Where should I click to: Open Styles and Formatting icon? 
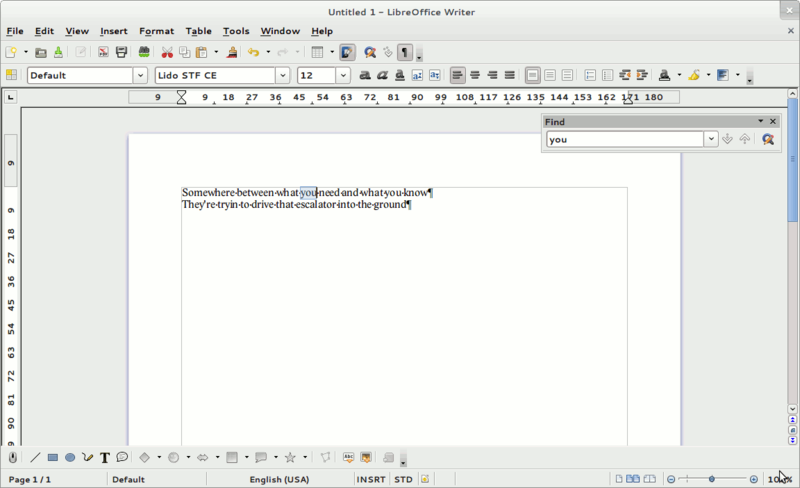pos(11,75)
